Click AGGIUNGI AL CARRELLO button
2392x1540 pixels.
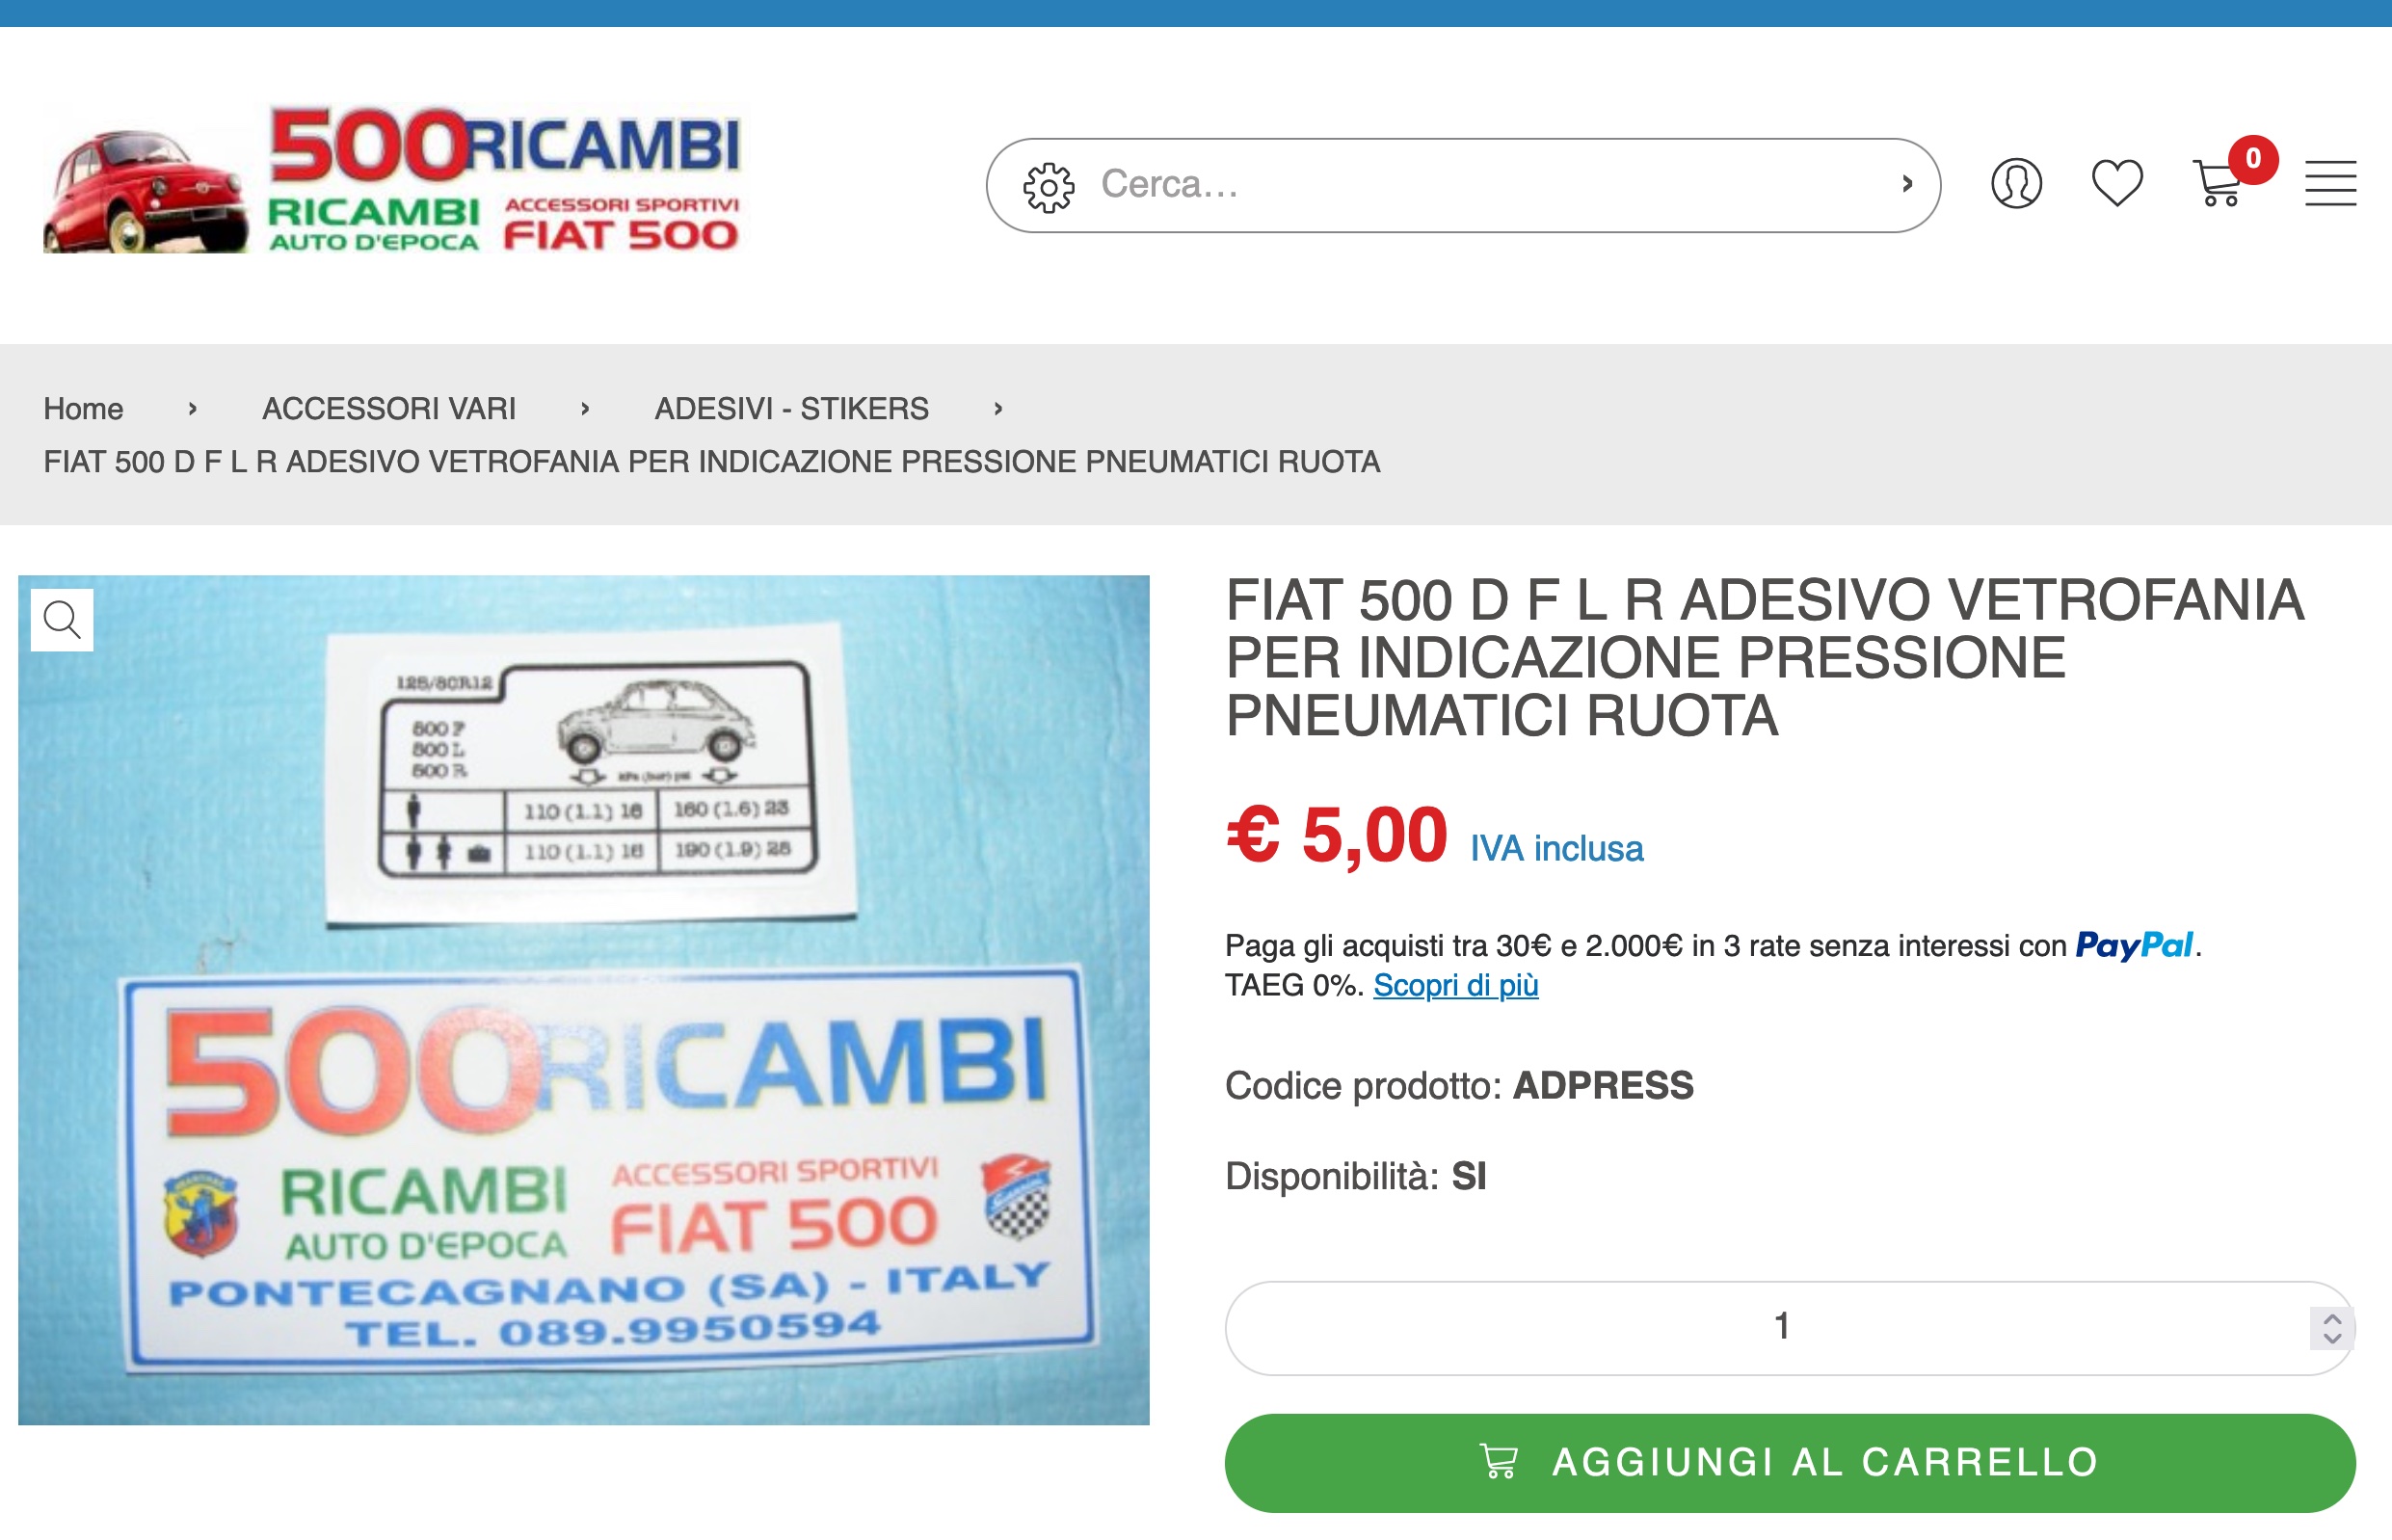[1790, 1462]
